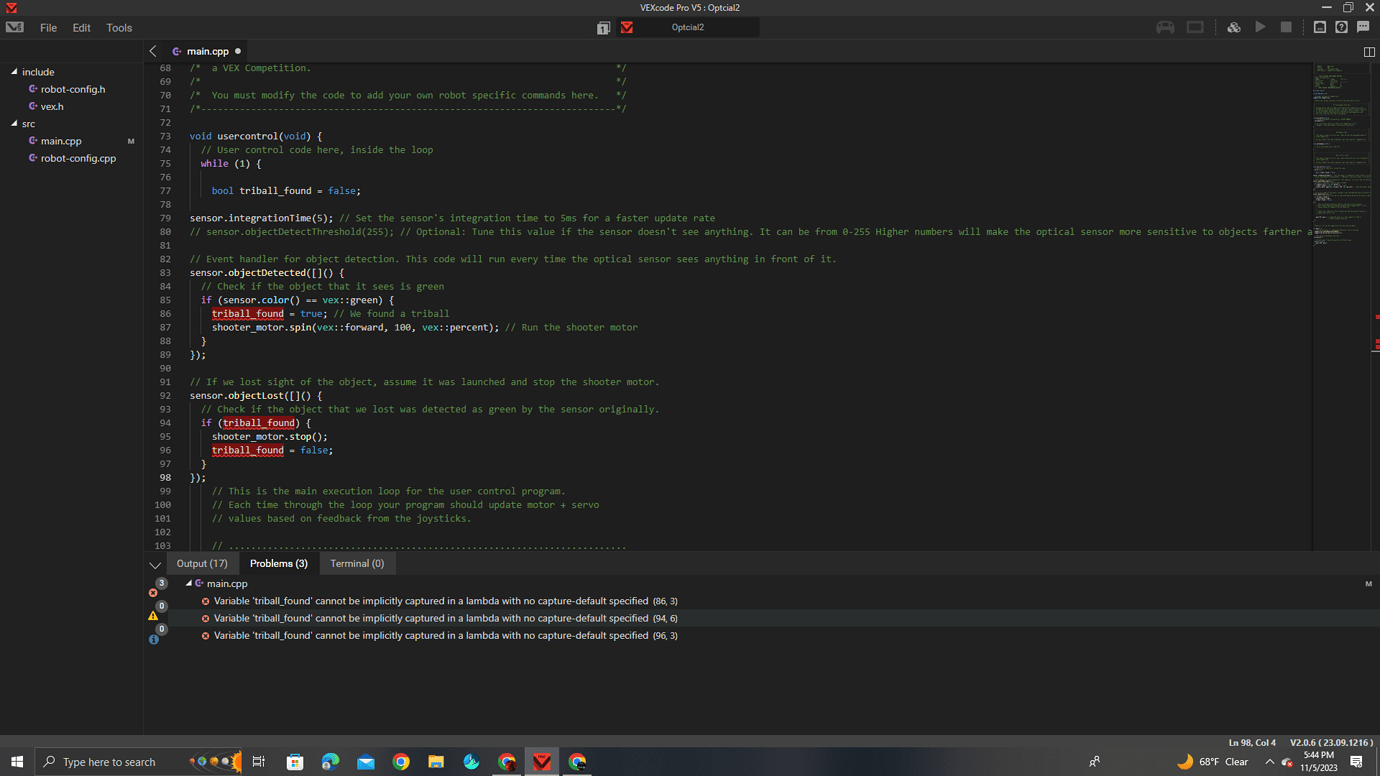Open the Controller settings icon

point(1165,27)
